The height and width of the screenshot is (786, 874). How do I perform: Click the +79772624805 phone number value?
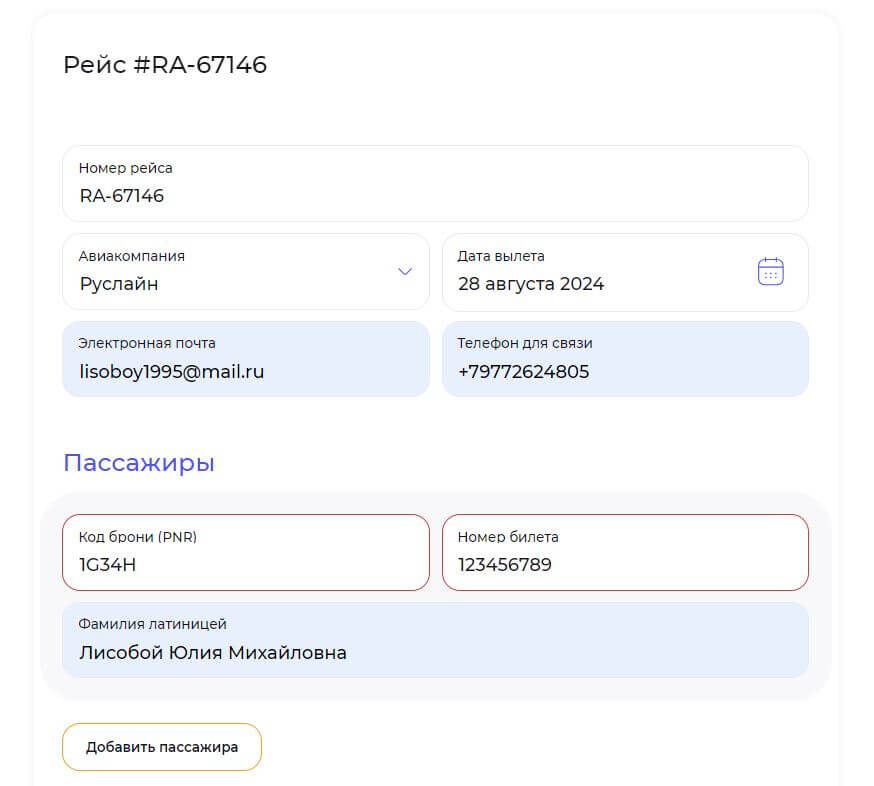[x=523, y=372]
